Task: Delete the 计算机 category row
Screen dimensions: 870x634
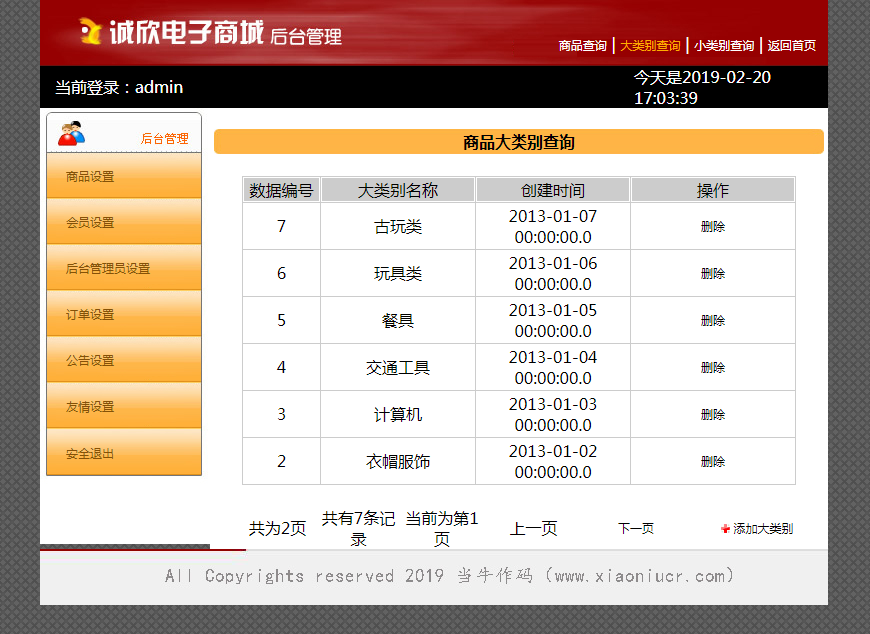Action: pos(713,414)
